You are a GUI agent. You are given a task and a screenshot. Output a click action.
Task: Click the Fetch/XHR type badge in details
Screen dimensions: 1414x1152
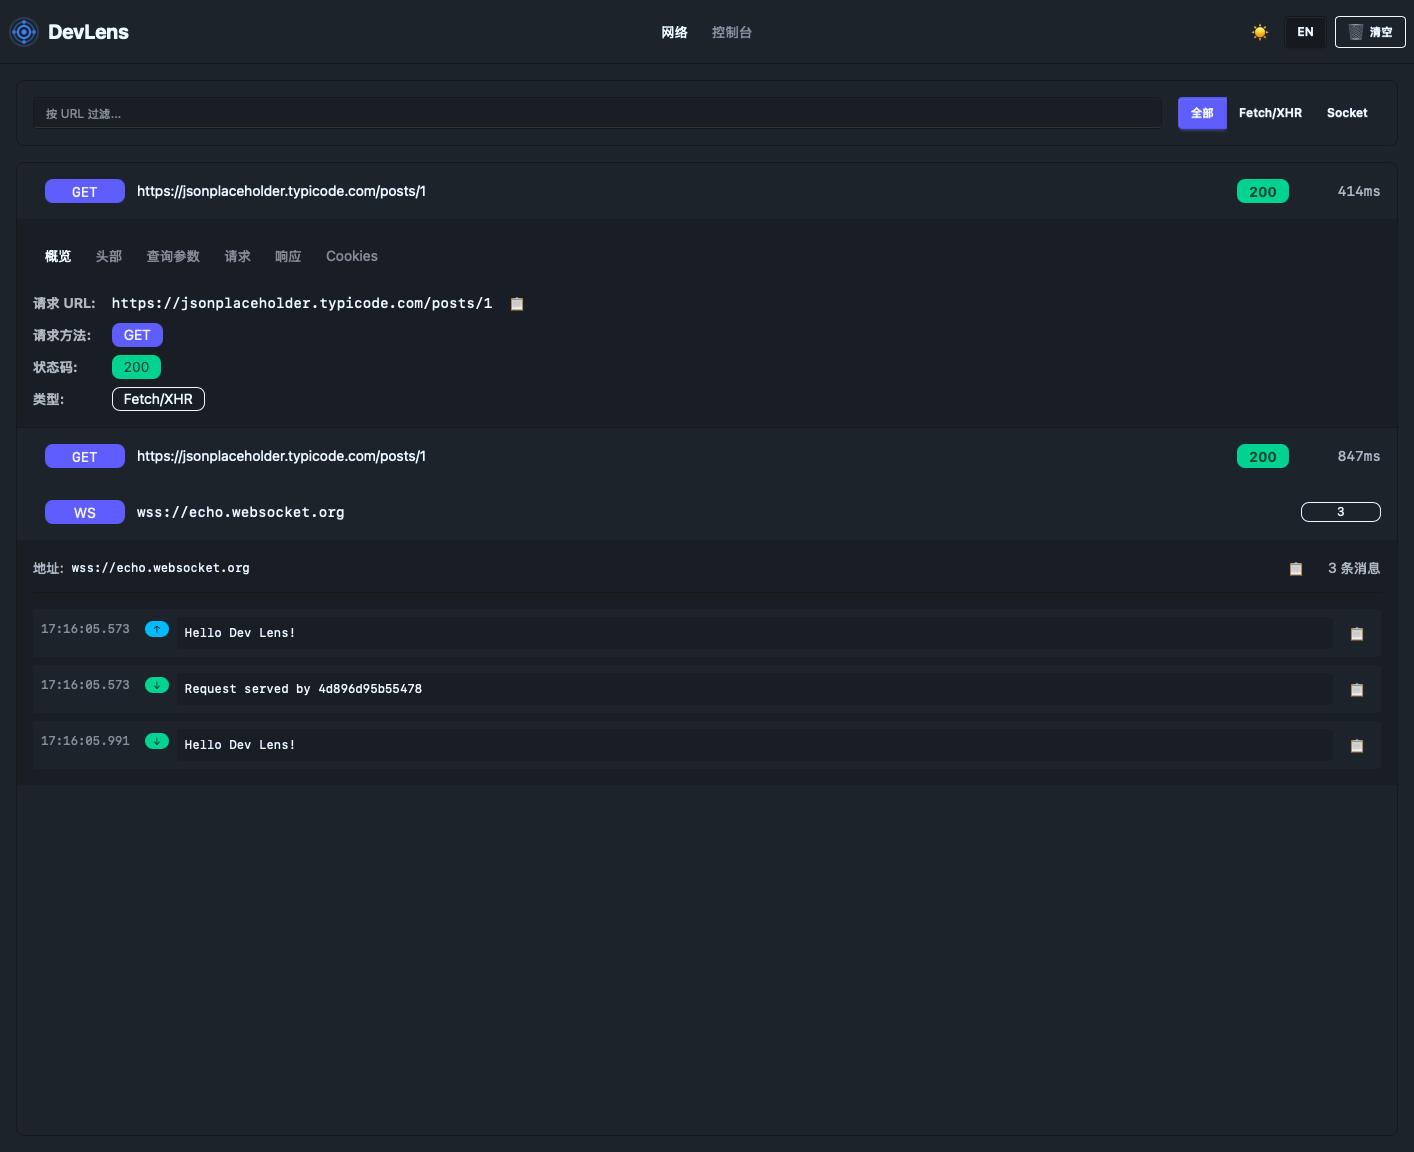[158, 399]
